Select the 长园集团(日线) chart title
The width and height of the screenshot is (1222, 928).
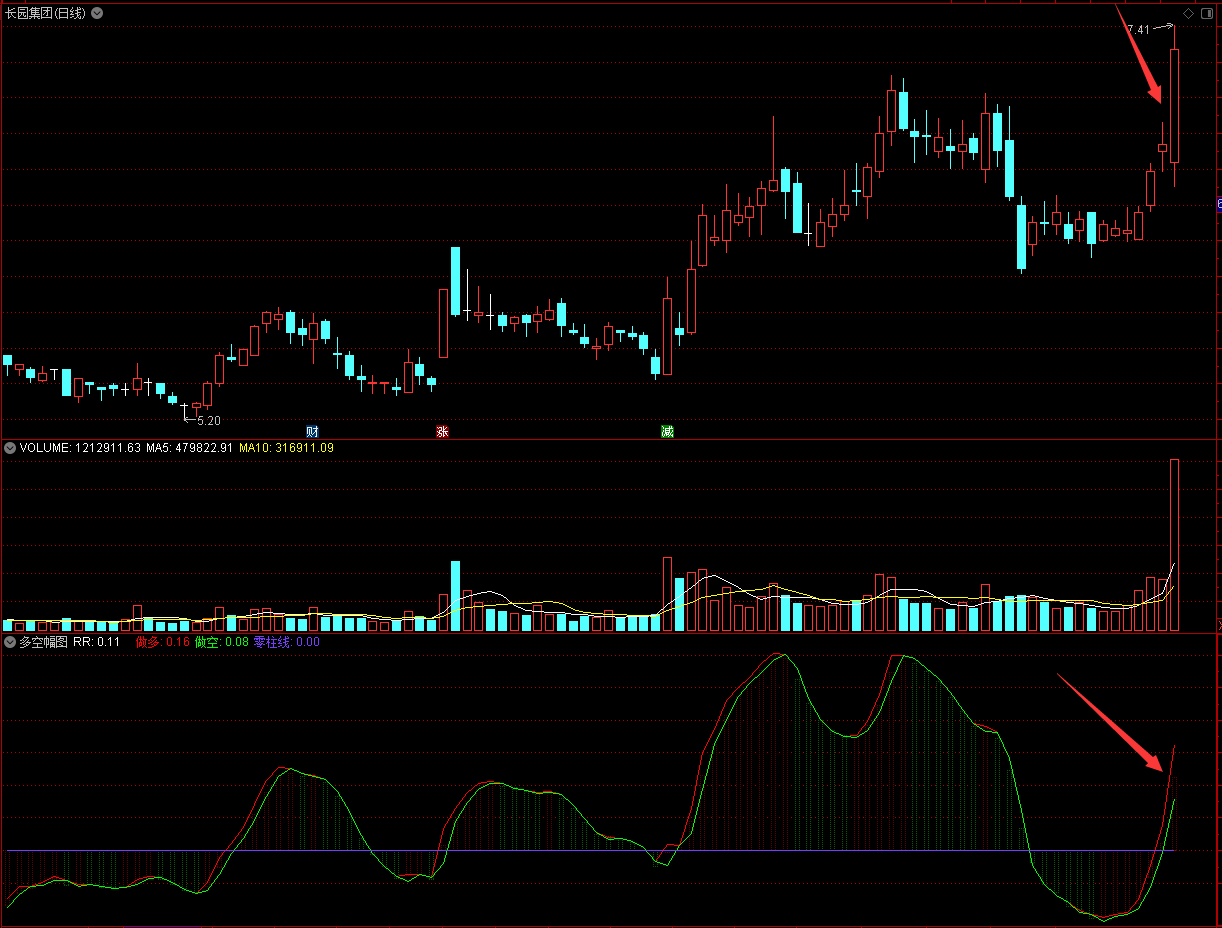tap(45, 13)
